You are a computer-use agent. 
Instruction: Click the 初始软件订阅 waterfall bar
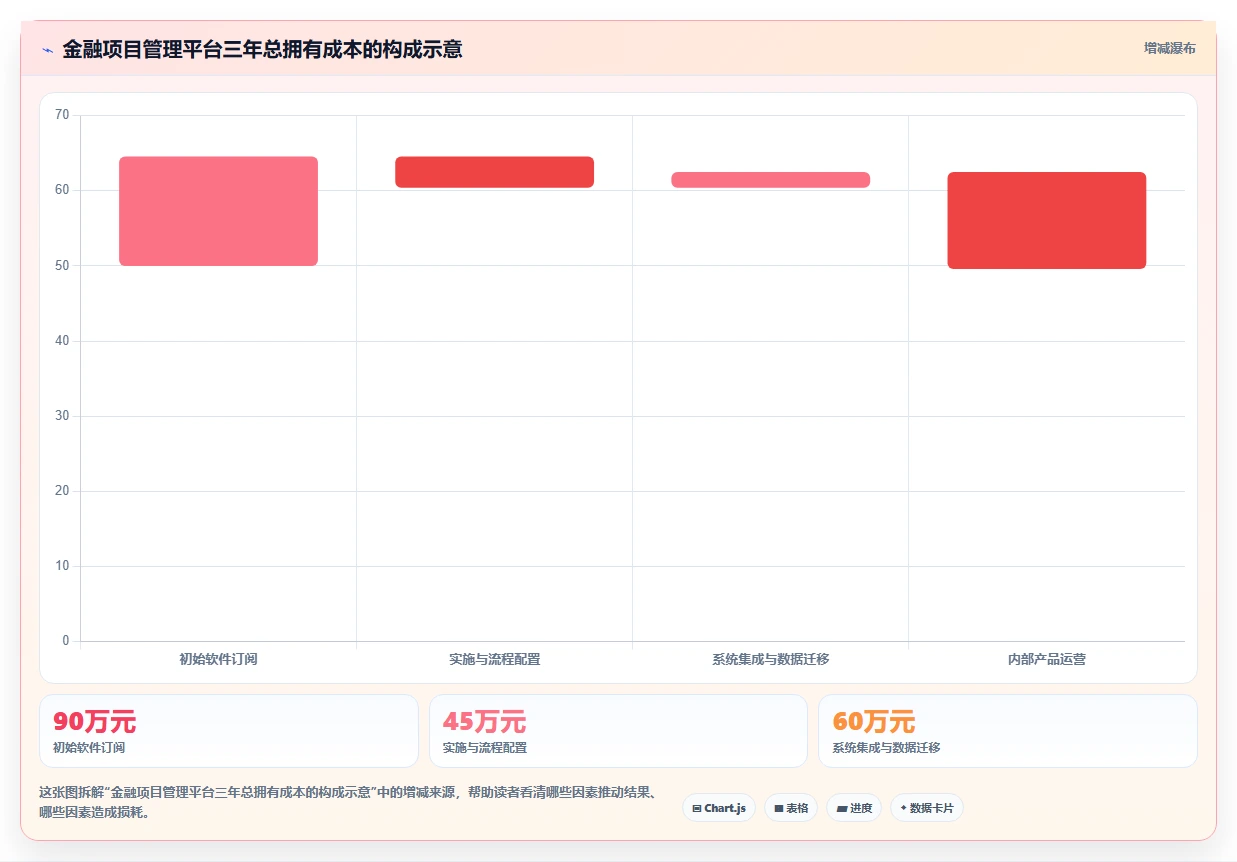pyautogui.click(x=218, y=211)
